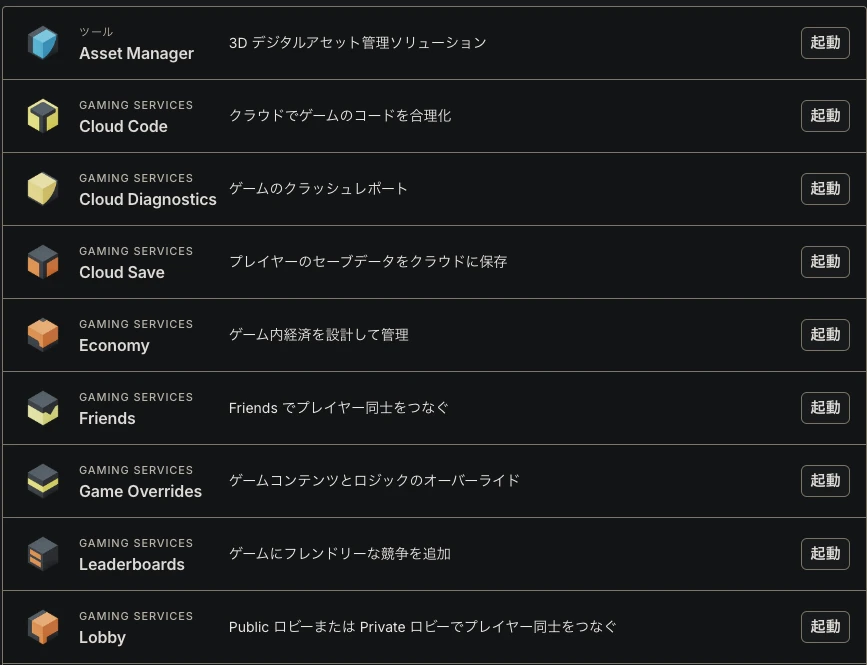Launch Asset Manager with the 起動 button
The height and width of the screenshot is (665, 867).
click(x=825, y=43)
